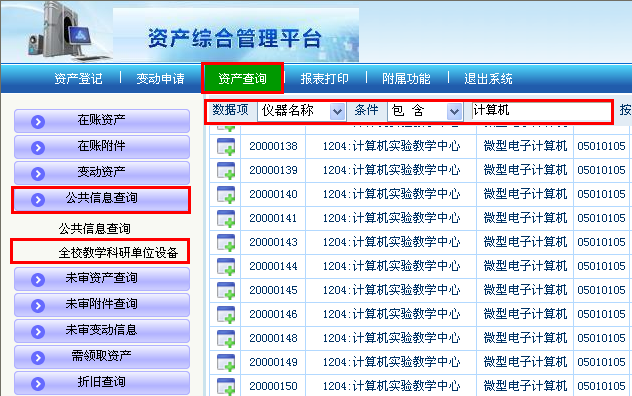Click add icon for row 20000143
Viewport: 632px width, 396px height.
(x=226, y=242)
